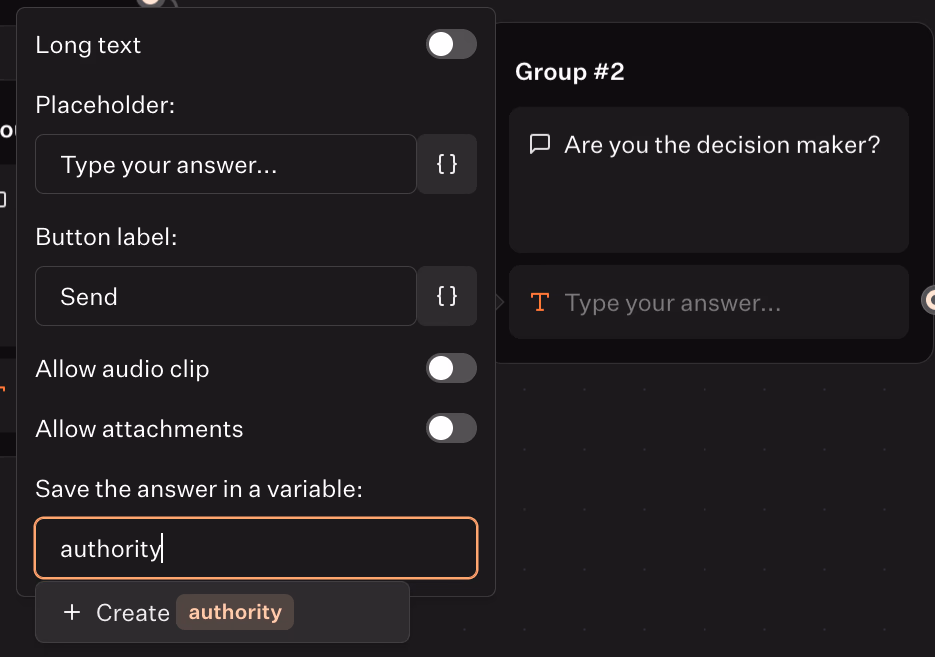935x657 pixels.
Task: Turn on Allow audio clip switch
Action: 451,369
